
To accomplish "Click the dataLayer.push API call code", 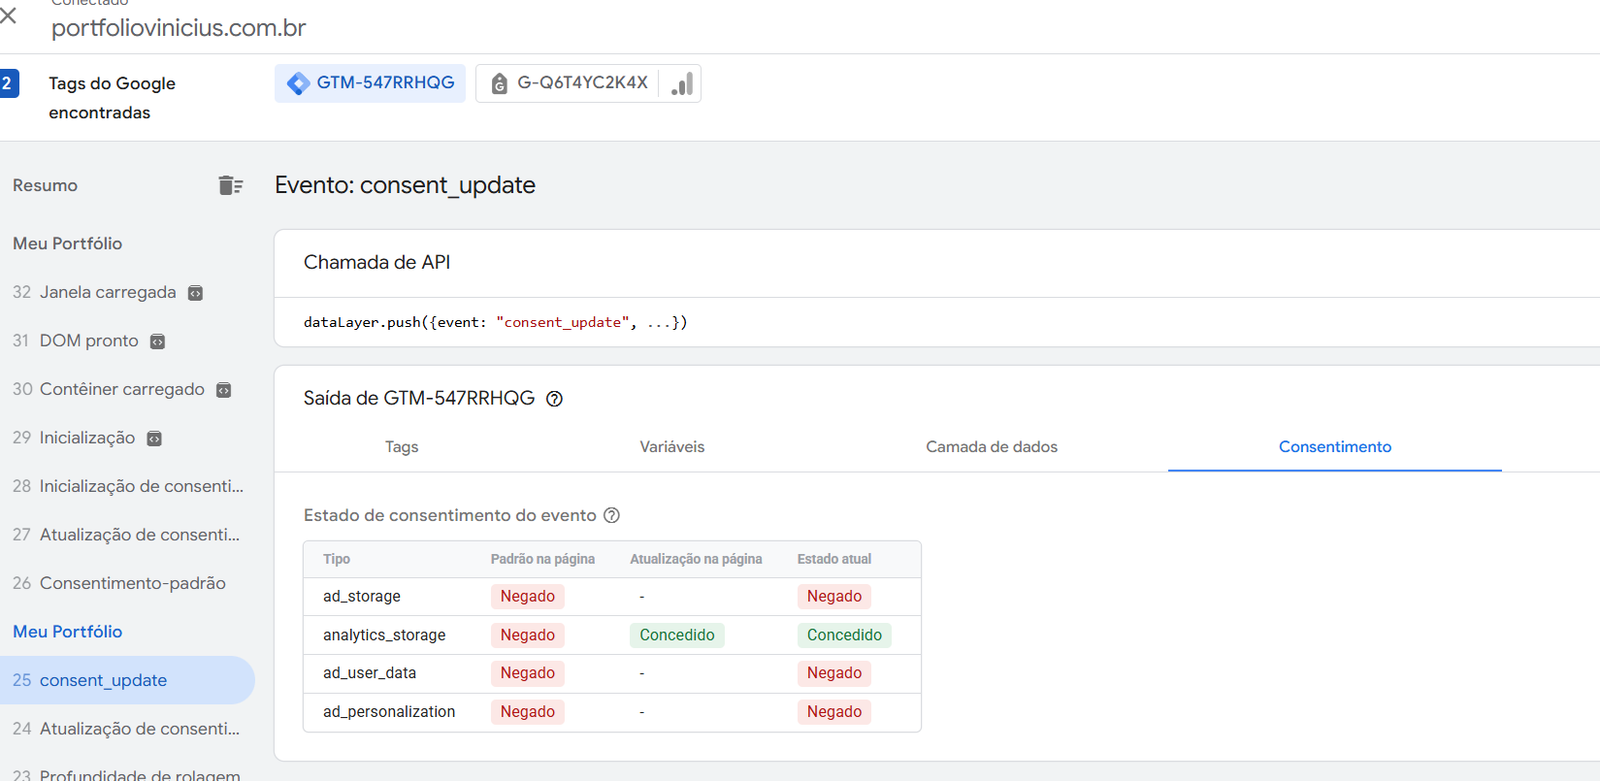I will click(x=495, y=322).
